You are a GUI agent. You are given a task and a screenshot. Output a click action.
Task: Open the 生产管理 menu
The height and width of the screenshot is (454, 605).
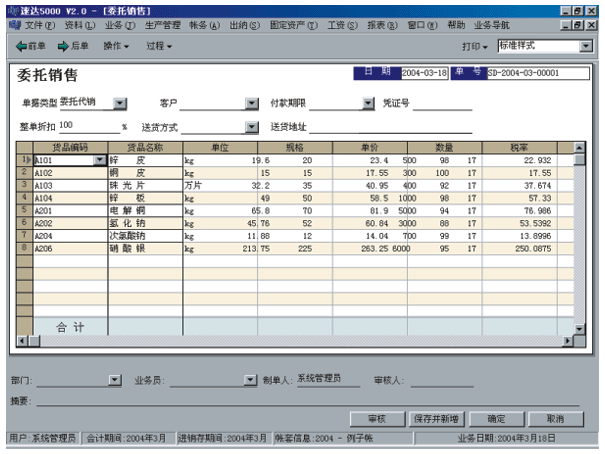click(x=162, y=23)
